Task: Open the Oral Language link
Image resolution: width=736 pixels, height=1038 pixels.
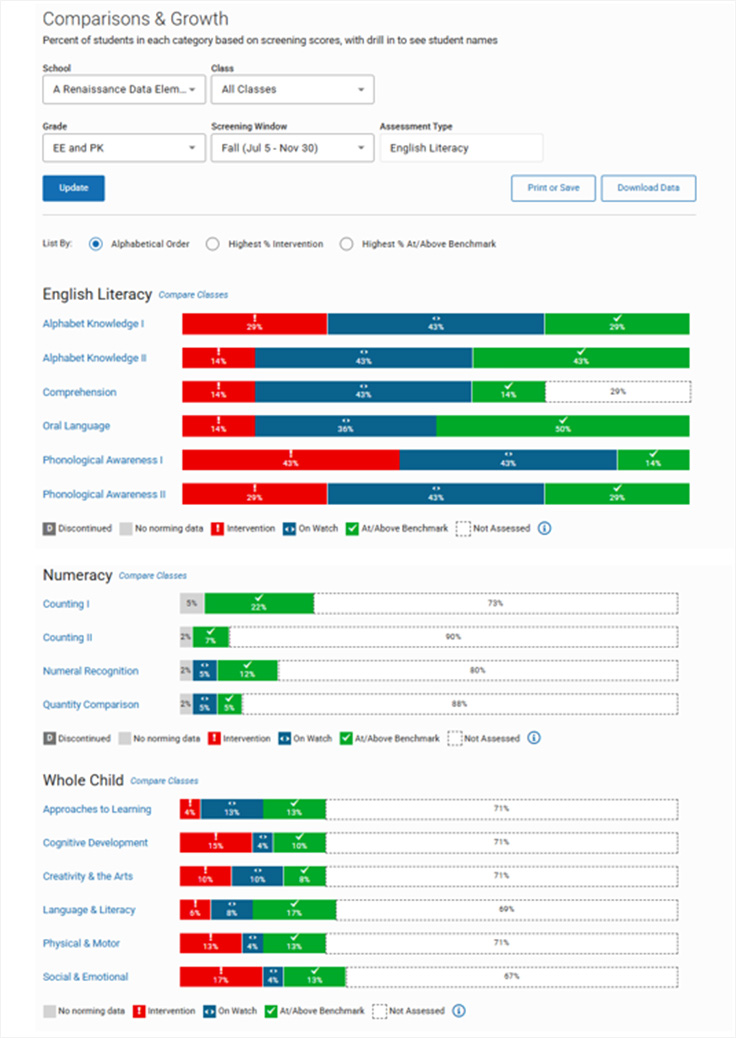Action: coord(76,426)
